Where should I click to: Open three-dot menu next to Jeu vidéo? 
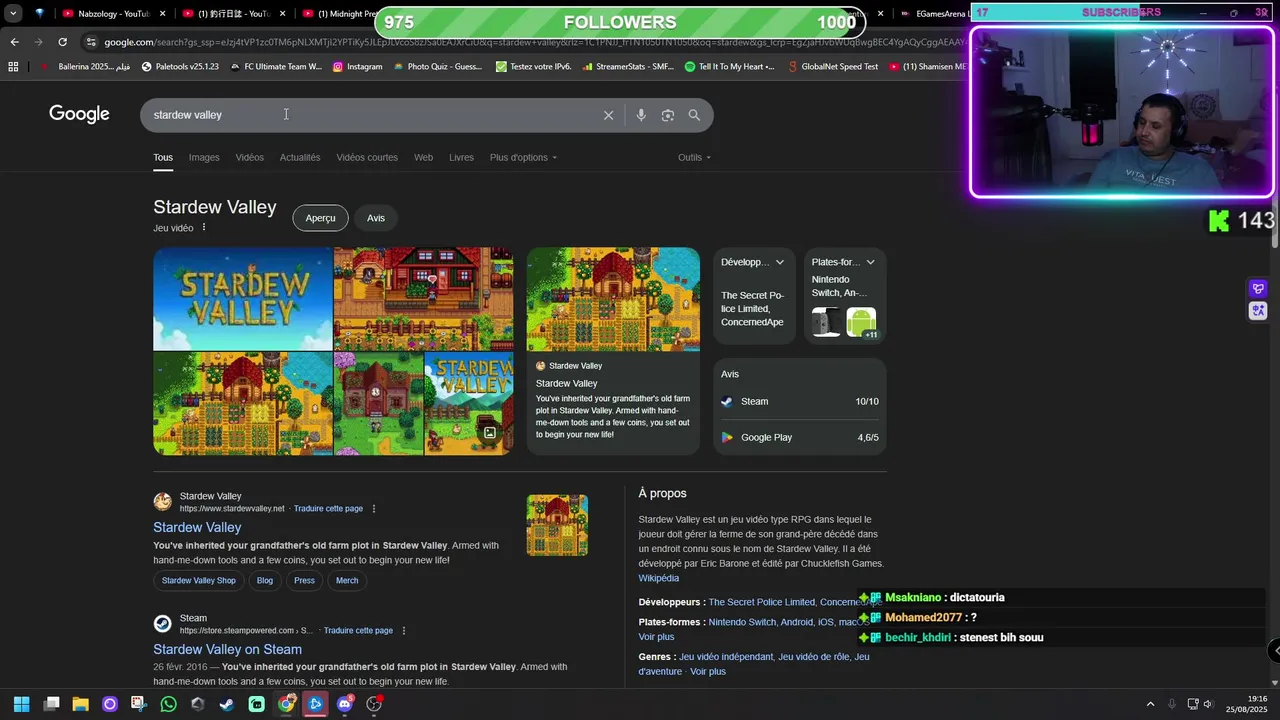point(204,228)
